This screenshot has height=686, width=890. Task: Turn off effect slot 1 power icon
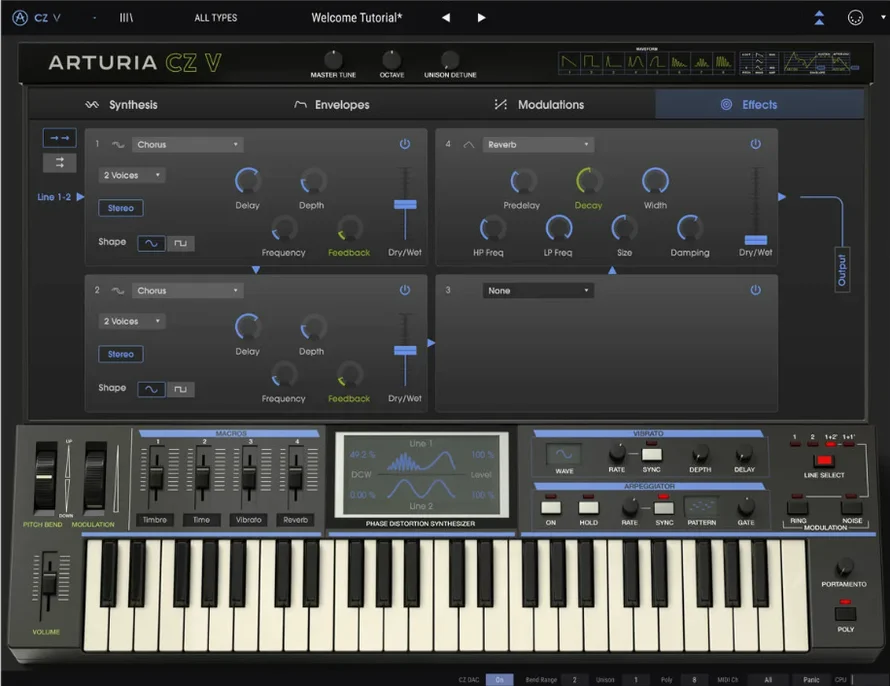(x=405, y=144)
